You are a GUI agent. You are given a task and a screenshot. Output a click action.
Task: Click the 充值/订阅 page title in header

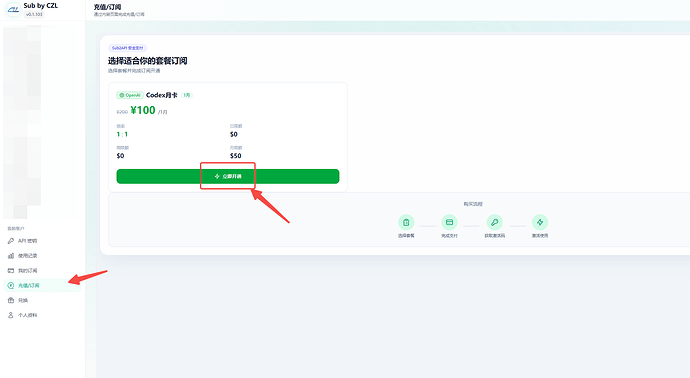pyautogui.click(x=107, y=7)
